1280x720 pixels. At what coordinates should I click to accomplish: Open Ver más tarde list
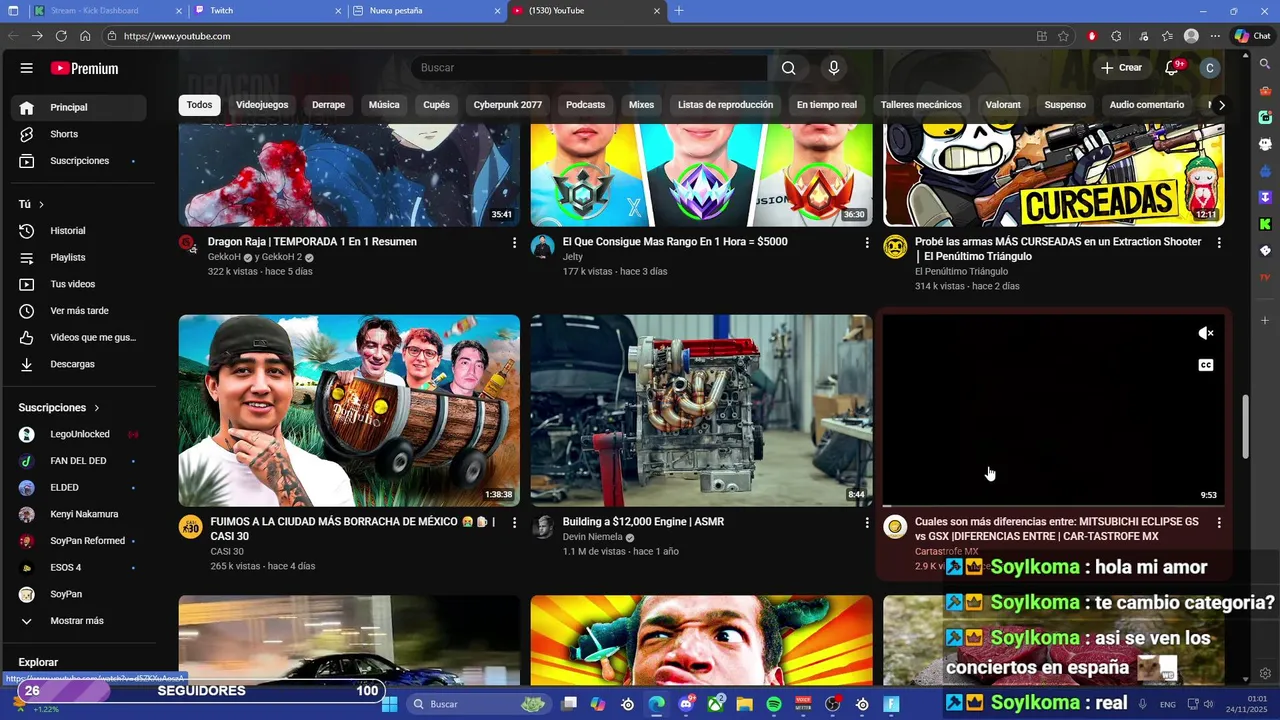[79, 311]
